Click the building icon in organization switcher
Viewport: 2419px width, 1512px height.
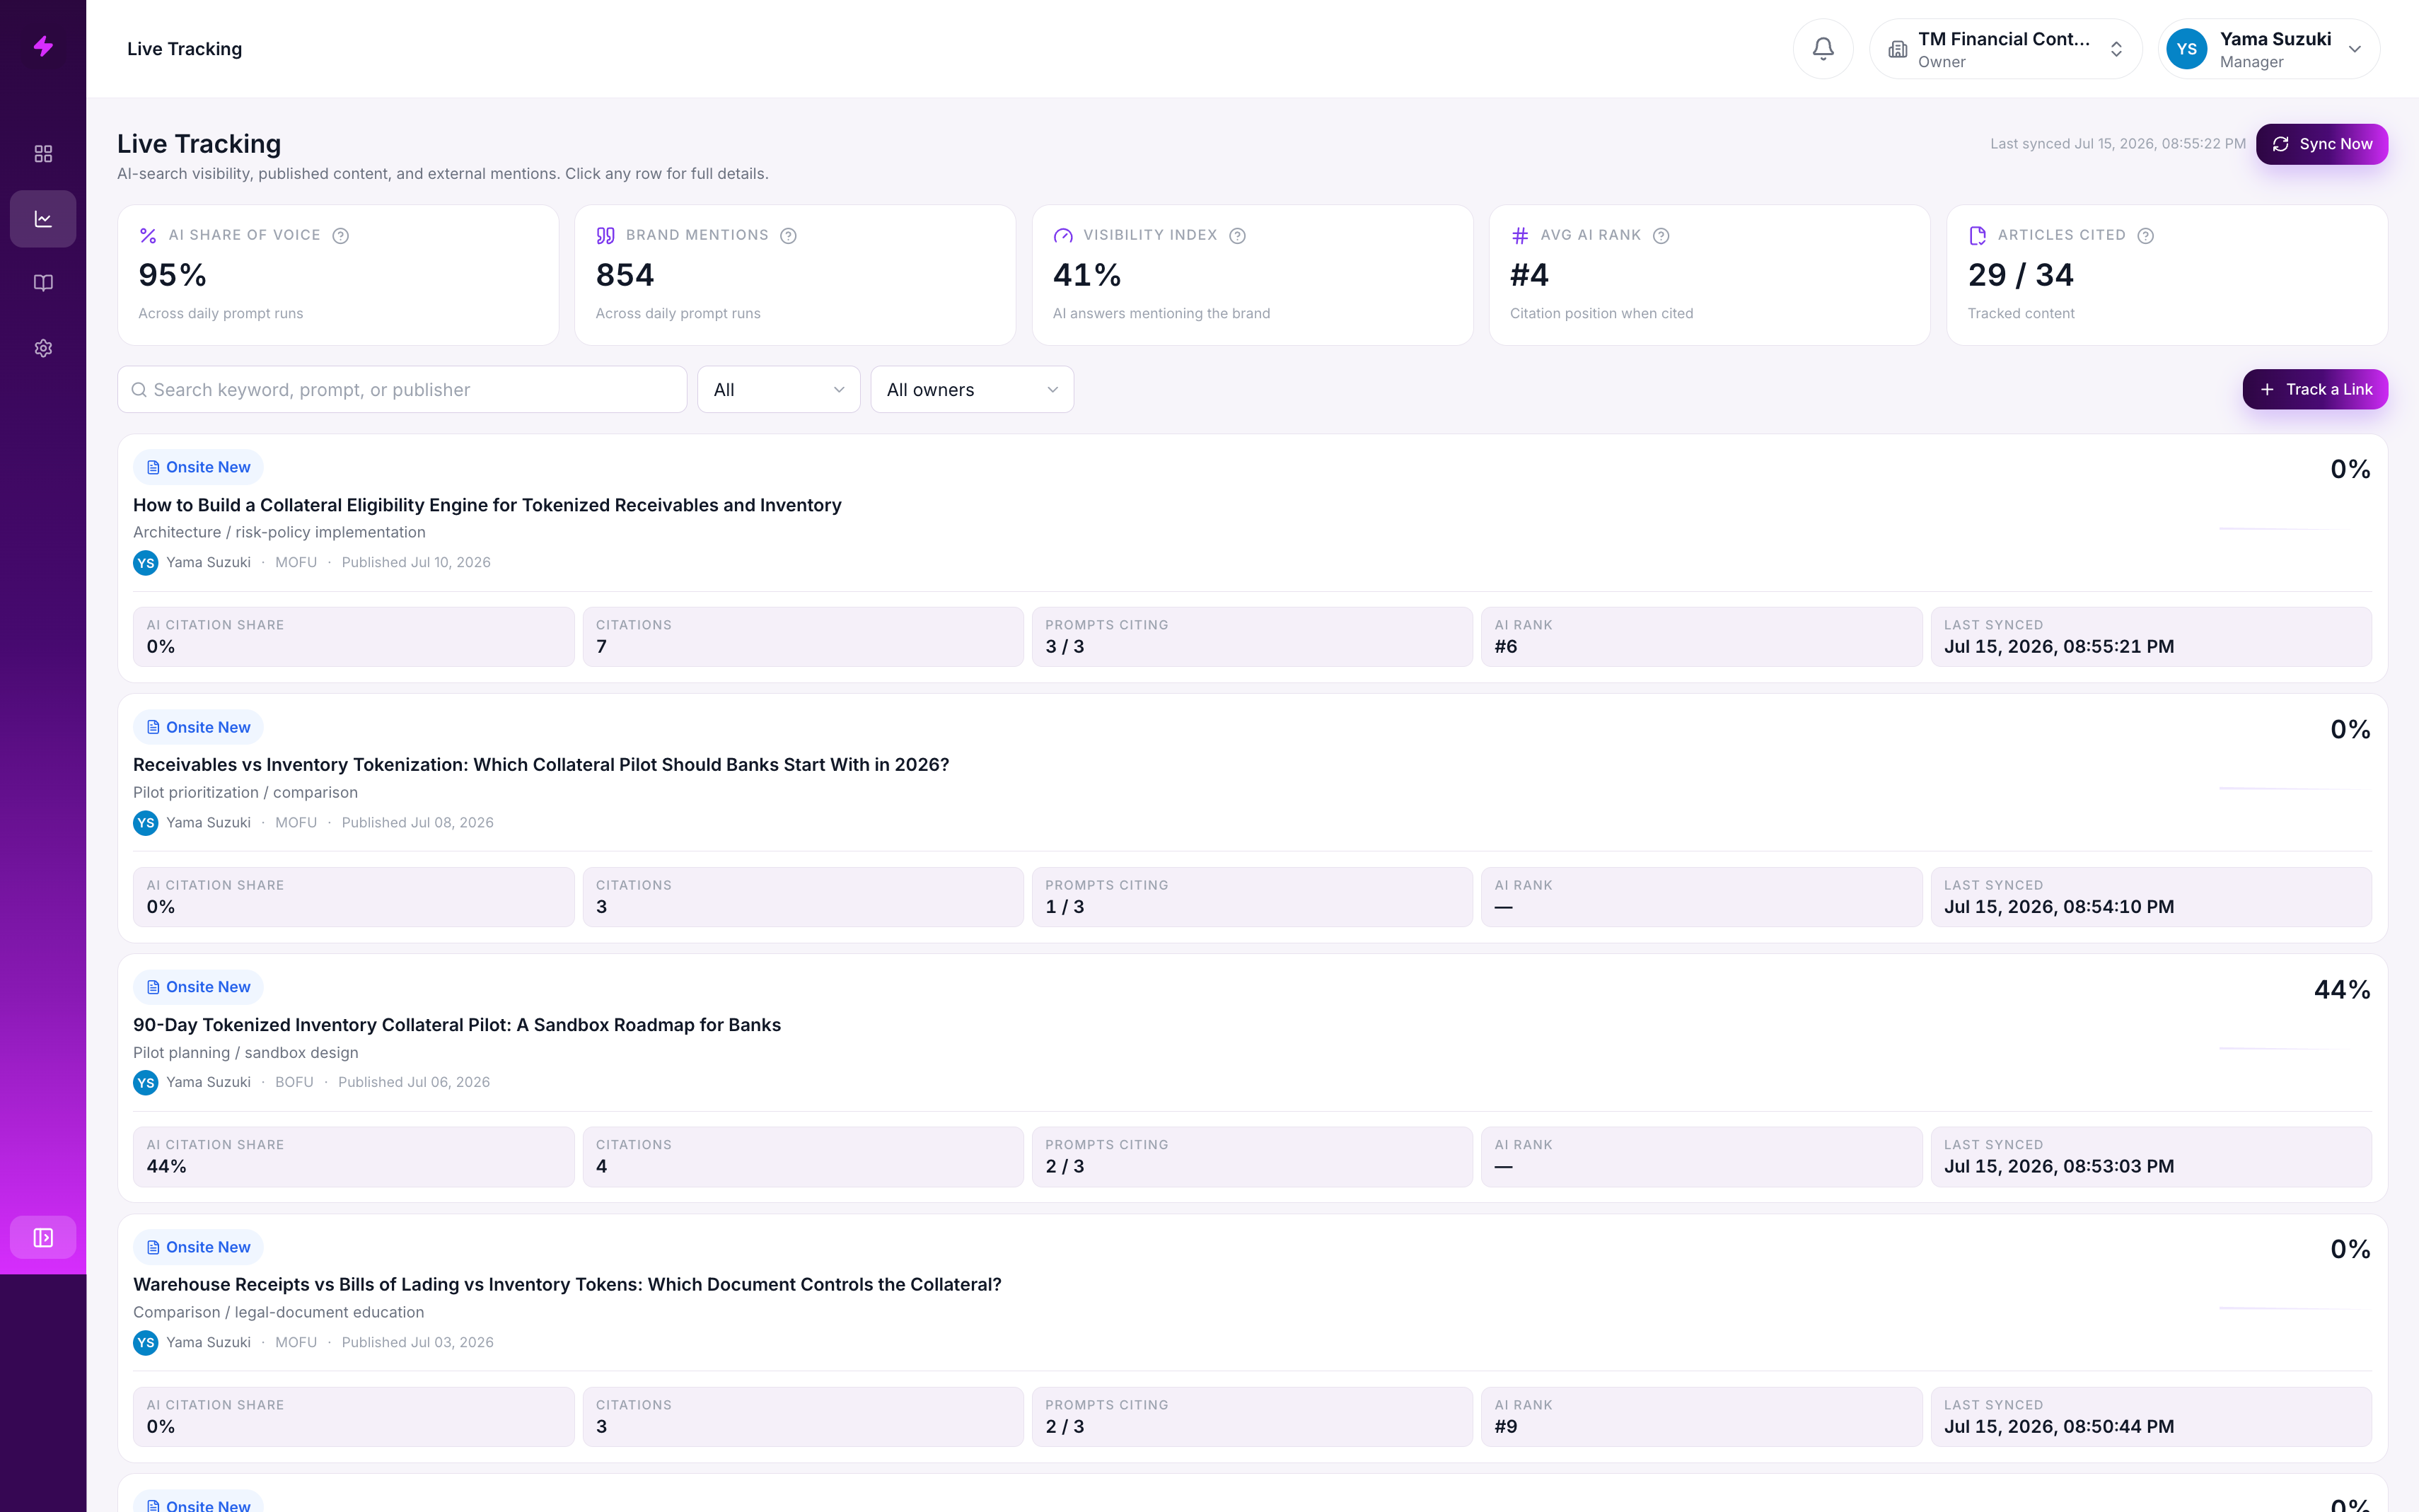[1897, 49]
